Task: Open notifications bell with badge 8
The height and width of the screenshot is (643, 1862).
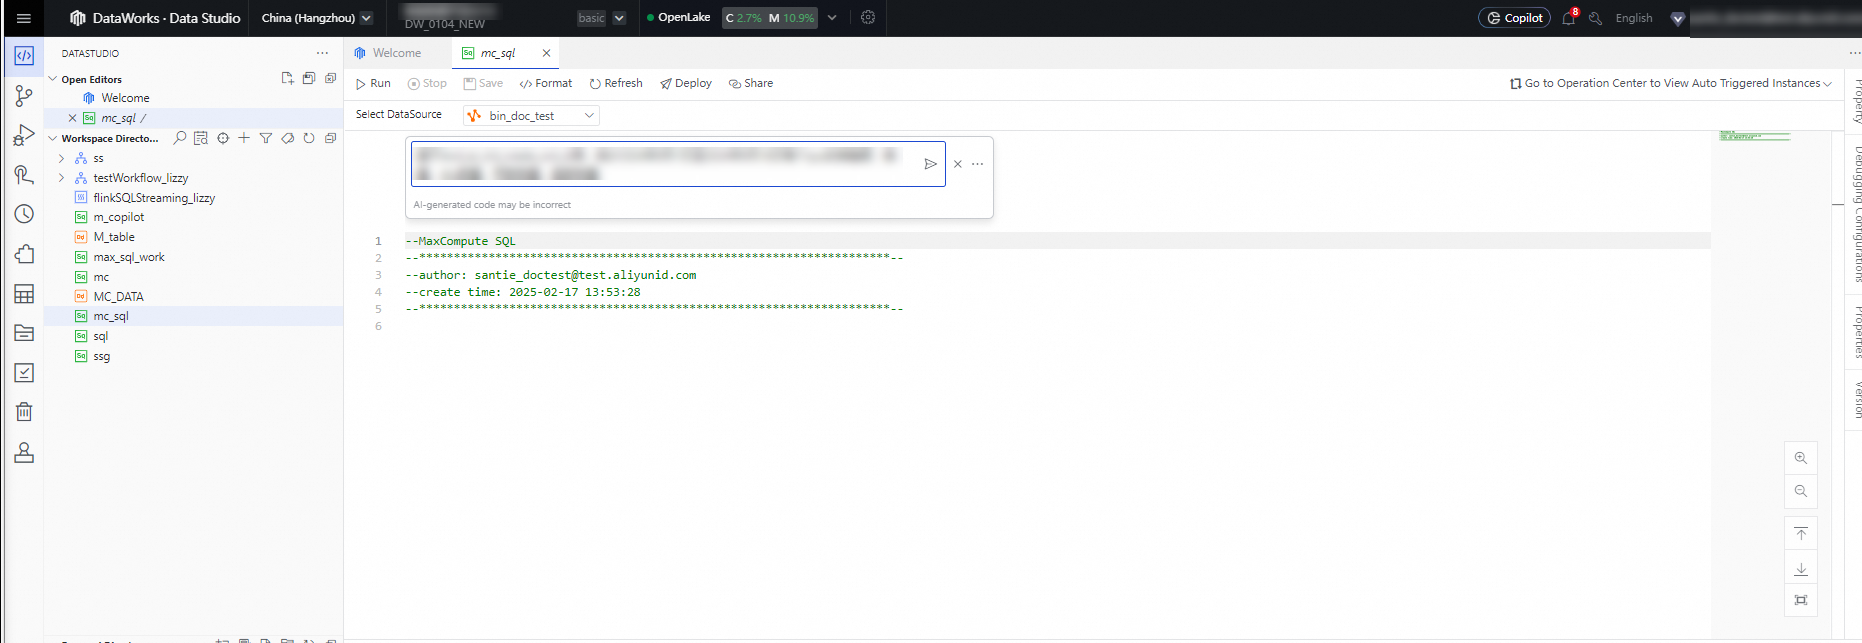Action: pyautogui.click(x=1569, y=17)
